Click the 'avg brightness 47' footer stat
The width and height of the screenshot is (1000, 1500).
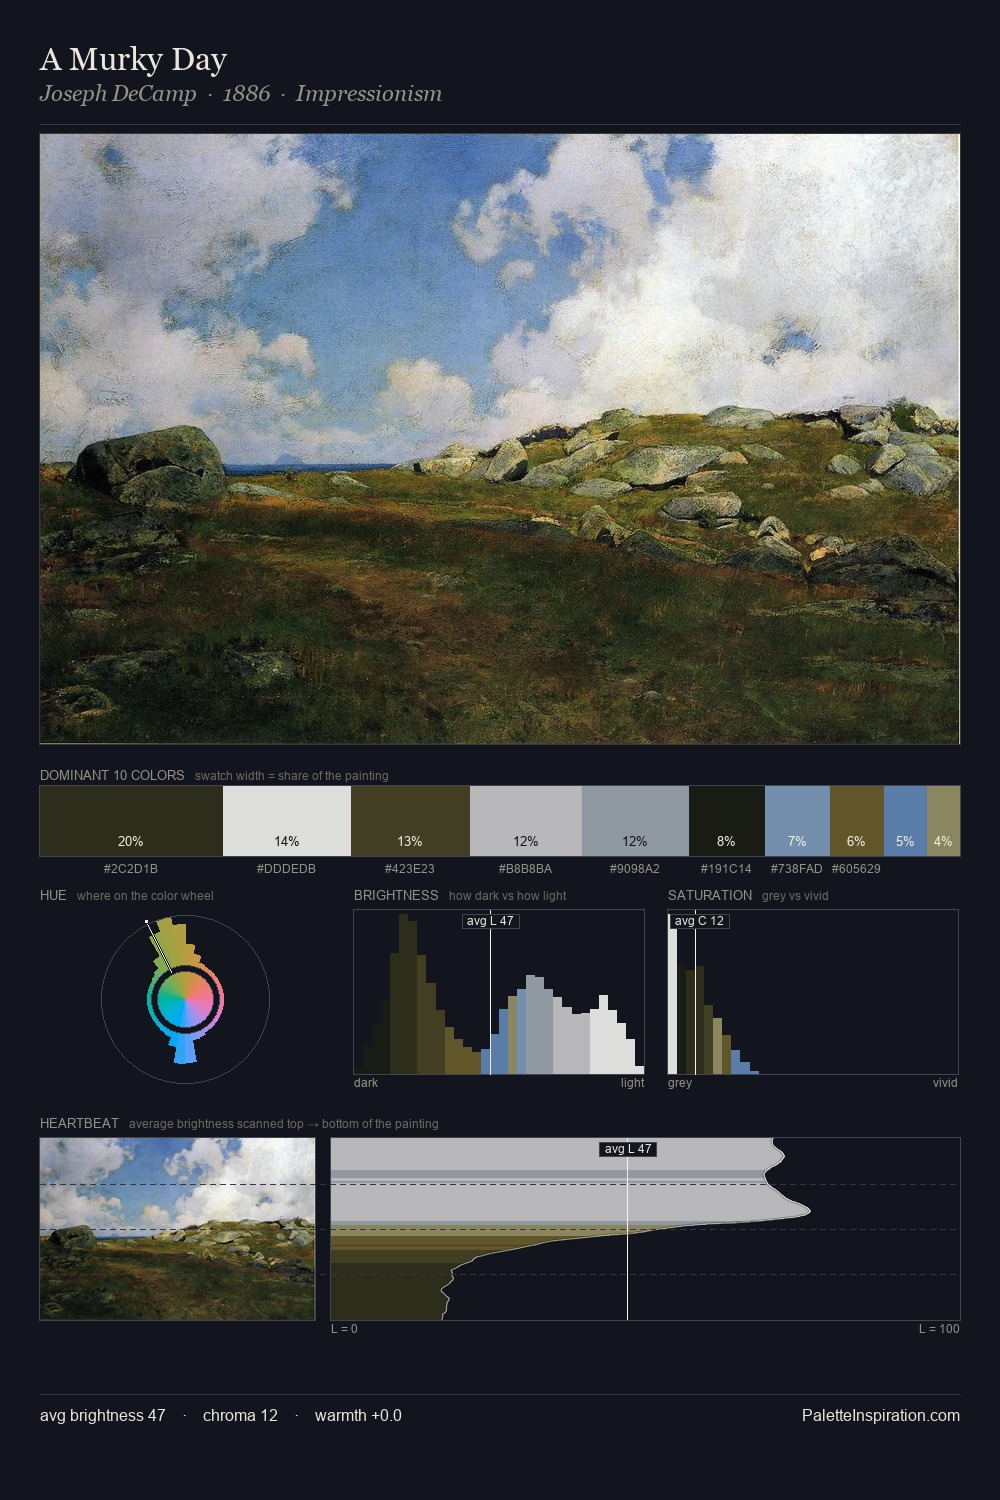(x=103, y=1415)
